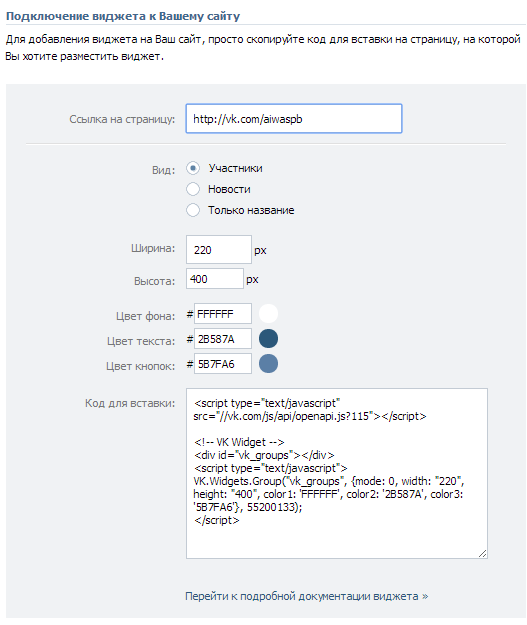Image resolution: width=527 pixels, height=625 pixels.
Task: Click the Подключение виджета к Вашему сайту heading
Action: (x=123, y=16)
